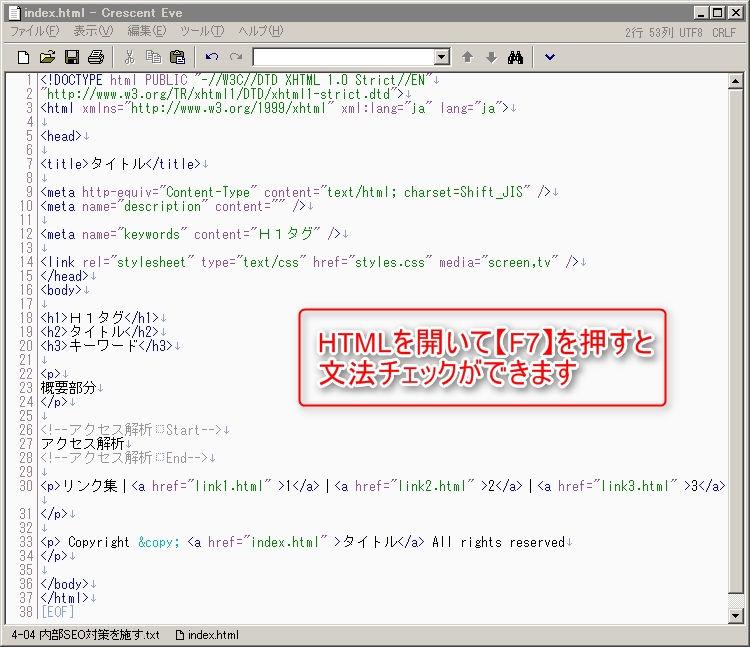Screen dimensions: 750x647
Task: Open the ファイル(F) menu
Action: (35, 31)
